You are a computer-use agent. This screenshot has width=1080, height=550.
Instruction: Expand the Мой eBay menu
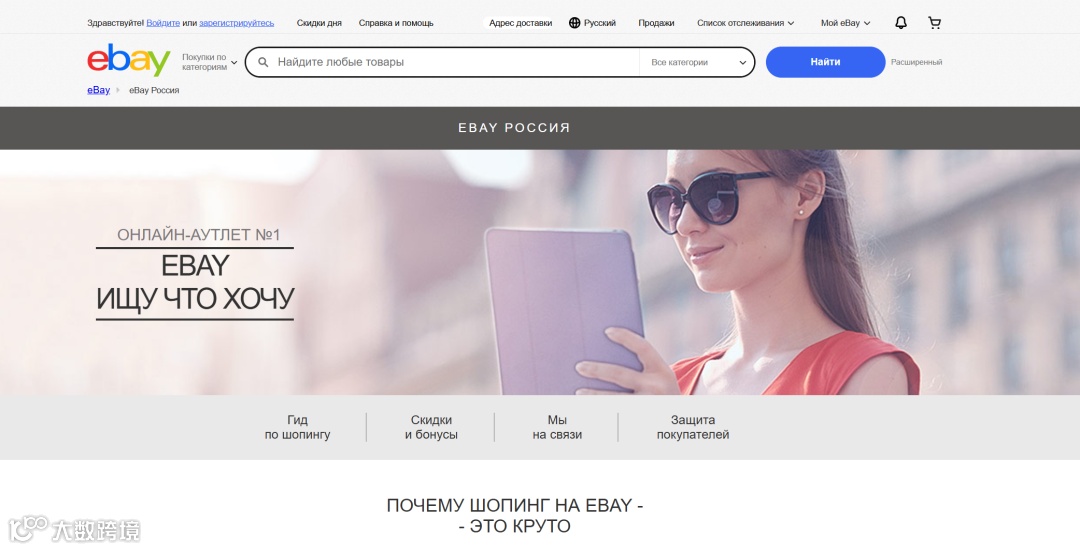pos(845,23)
